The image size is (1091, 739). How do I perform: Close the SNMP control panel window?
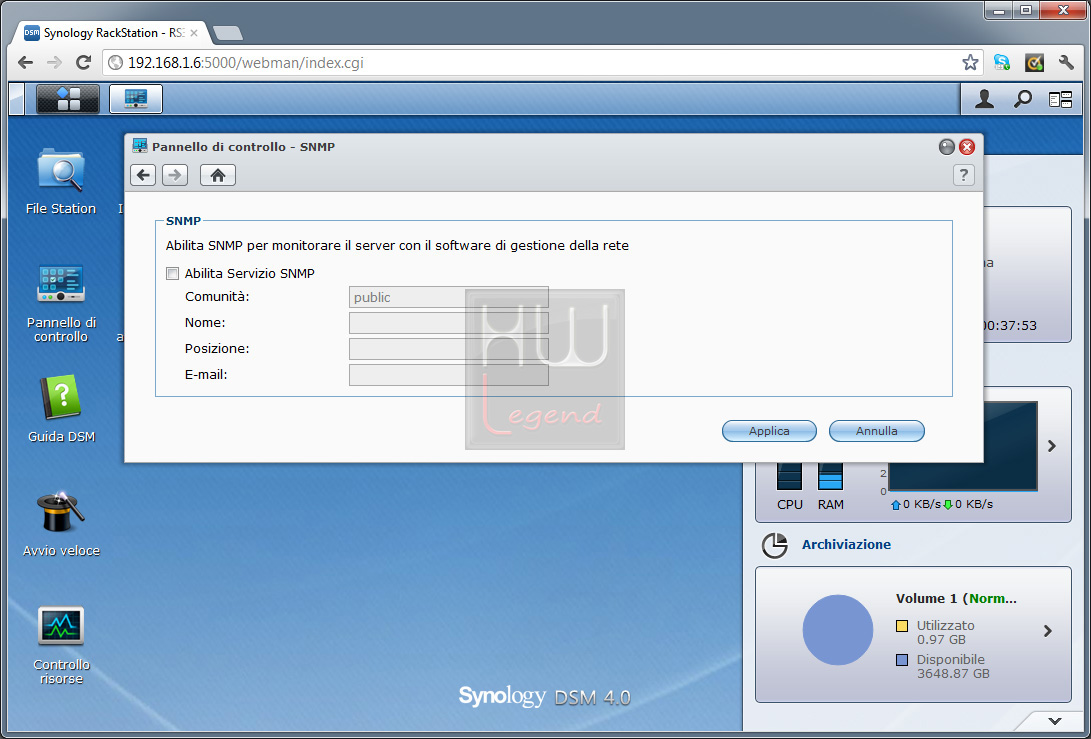(967, 147)
